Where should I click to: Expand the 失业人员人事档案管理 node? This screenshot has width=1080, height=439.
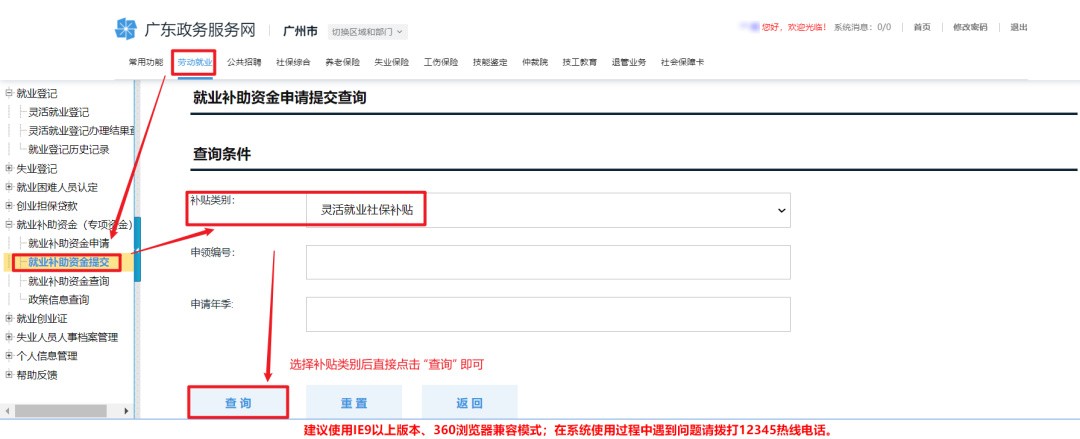pyautogui.click(x=9, y=338)
